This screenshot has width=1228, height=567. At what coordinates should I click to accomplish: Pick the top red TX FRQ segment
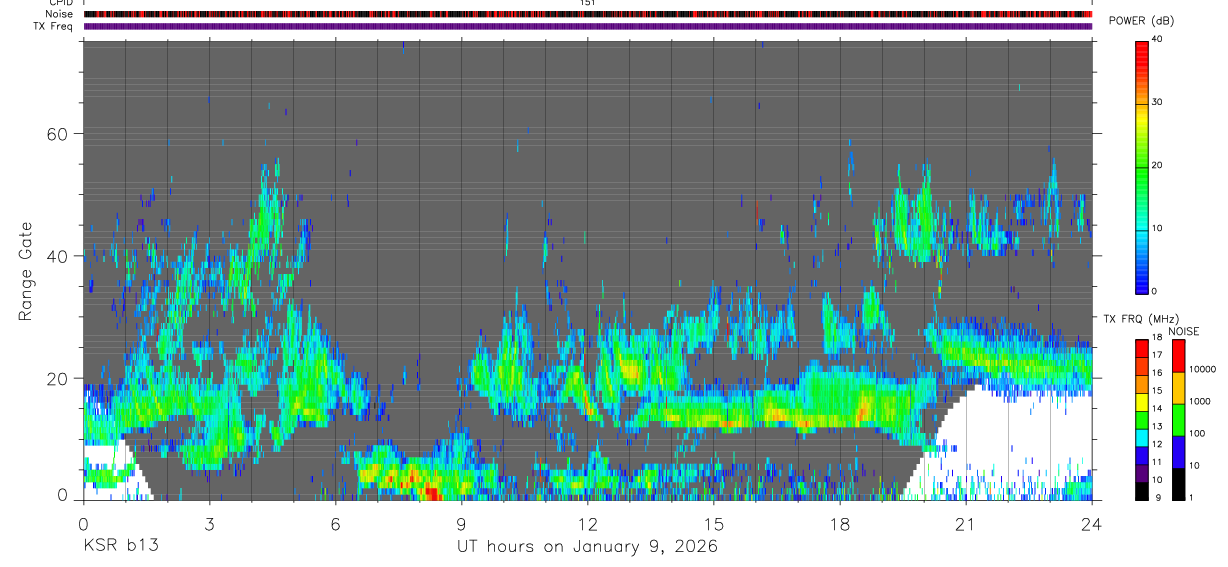(1141, 348)
